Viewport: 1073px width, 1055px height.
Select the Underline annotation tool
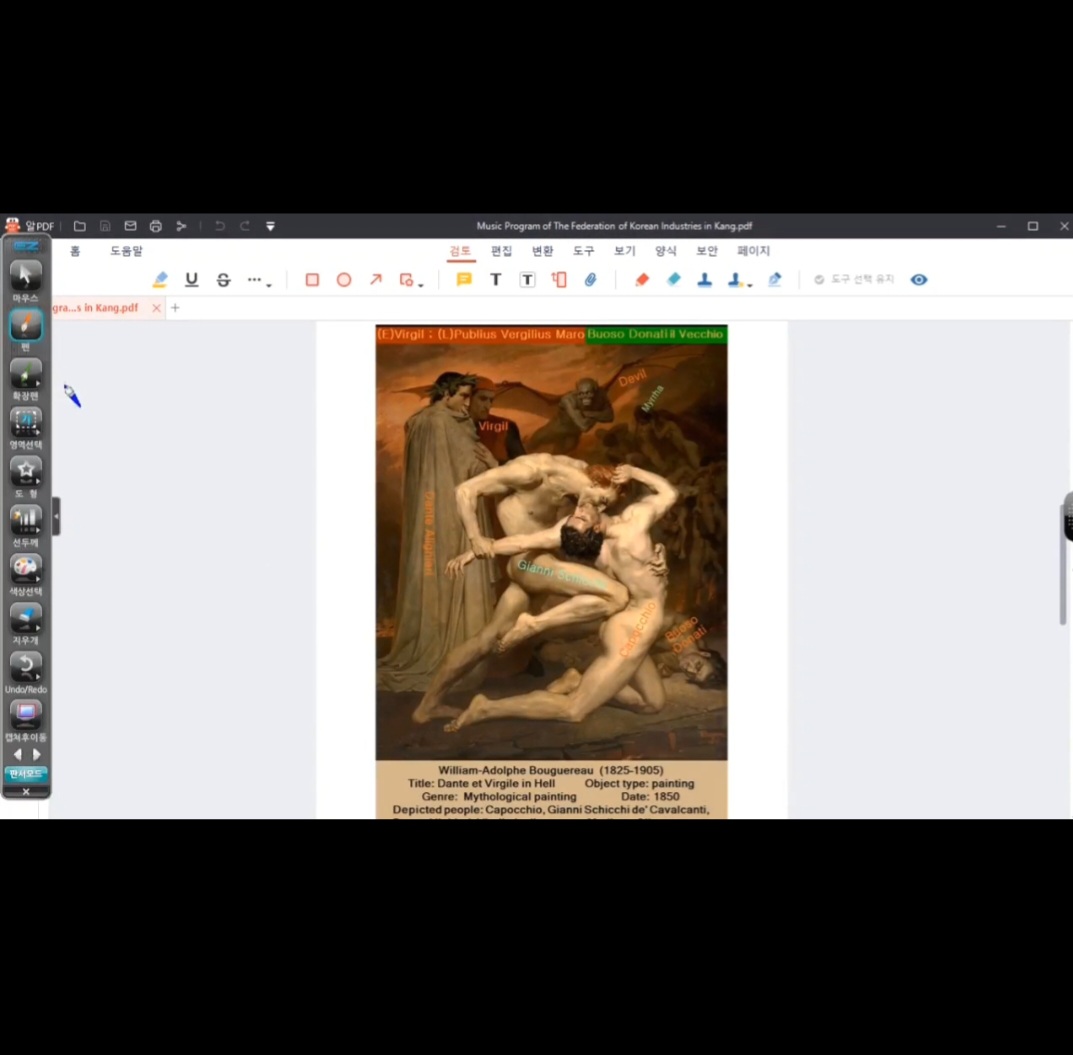pyautogui.click(x=192, y=279)
